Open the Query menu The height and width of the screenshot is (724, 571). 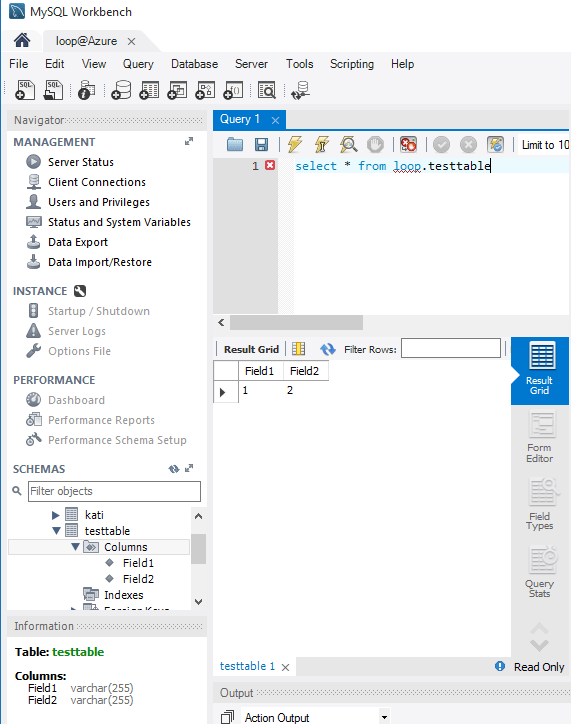point(138,64)
